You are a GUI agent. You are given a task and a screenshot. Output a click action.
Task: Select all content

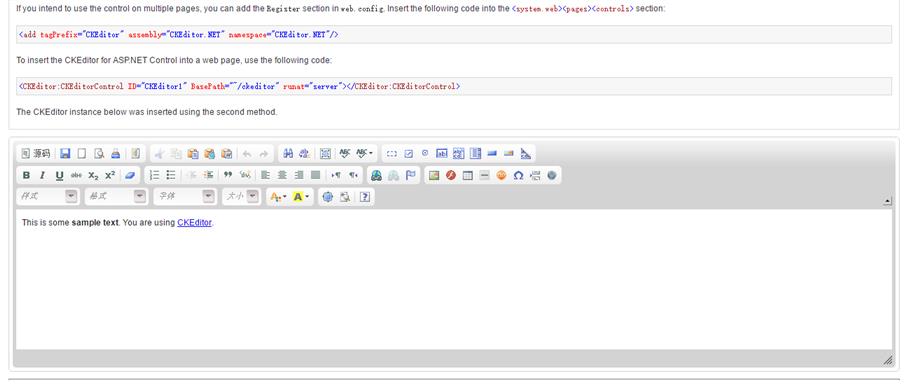(325, 154)
